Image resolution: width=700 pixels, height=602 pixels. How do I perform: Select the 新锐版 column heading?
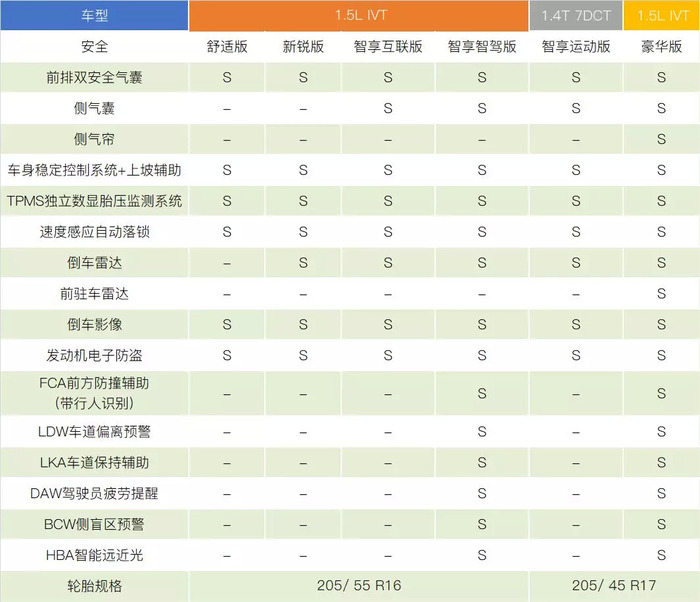click(x=303, y=46)
